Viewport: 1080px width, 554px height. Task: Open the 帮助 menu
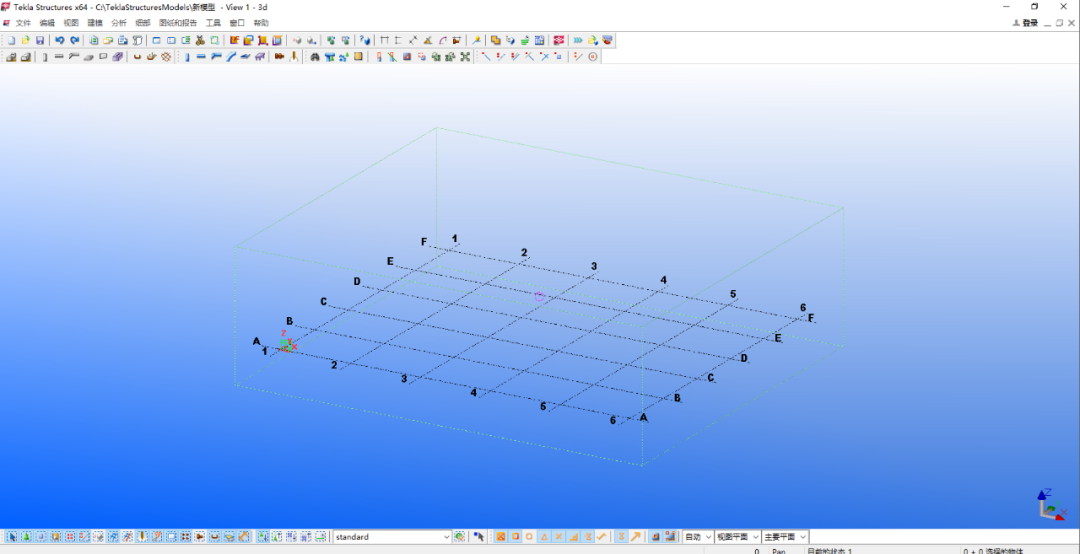[x=261, y=22]
